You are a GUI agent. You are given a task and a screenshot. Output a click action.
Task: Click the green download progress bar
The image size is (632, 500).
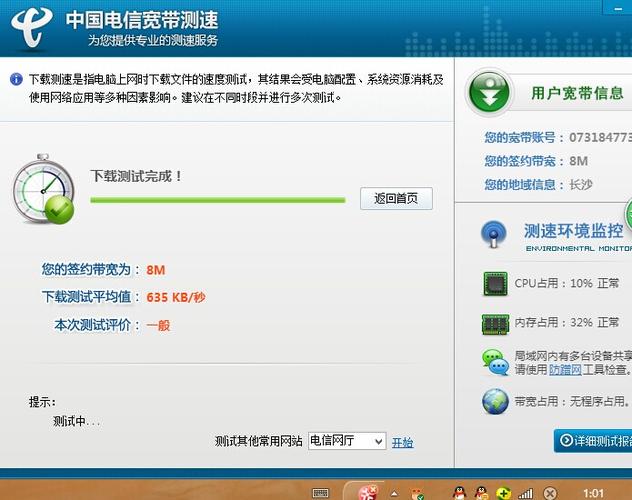tap(218, 200)
